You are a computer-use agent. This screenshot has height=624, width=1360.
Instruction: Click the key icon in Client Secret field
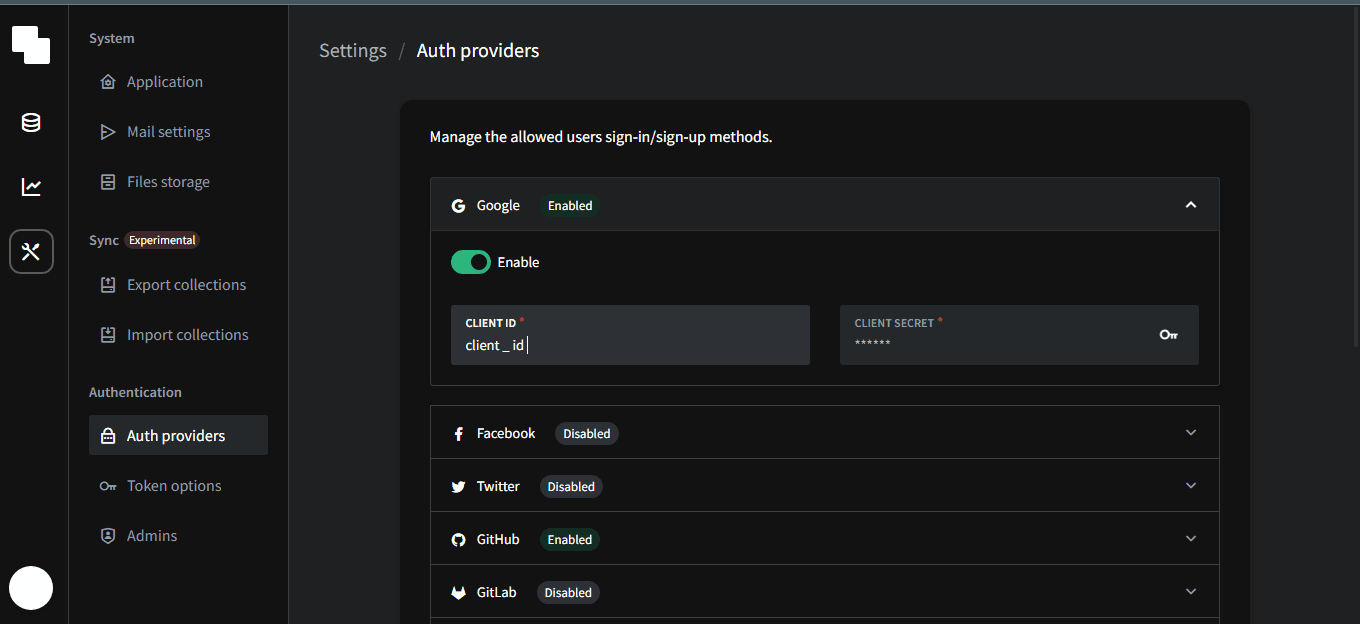click(x=1168, y=334)
